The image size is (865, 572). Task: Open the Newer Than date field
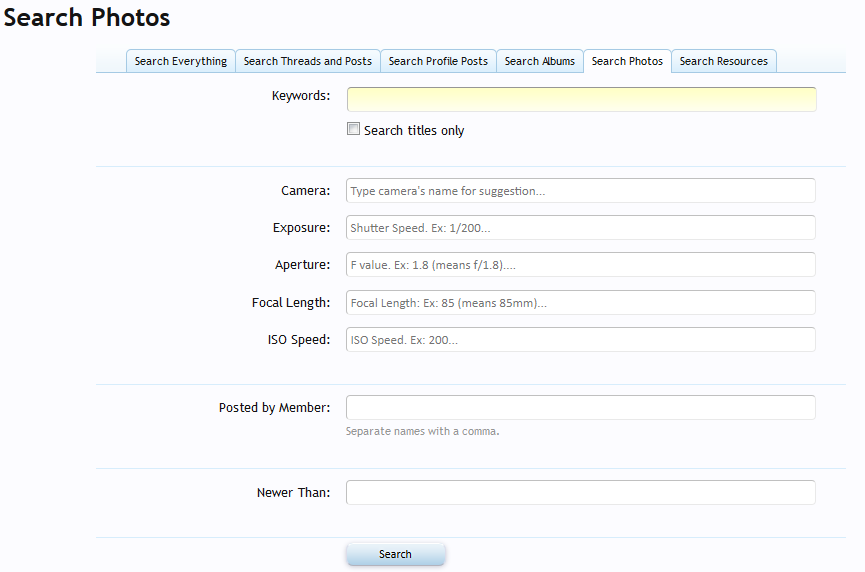pos(581,493)
